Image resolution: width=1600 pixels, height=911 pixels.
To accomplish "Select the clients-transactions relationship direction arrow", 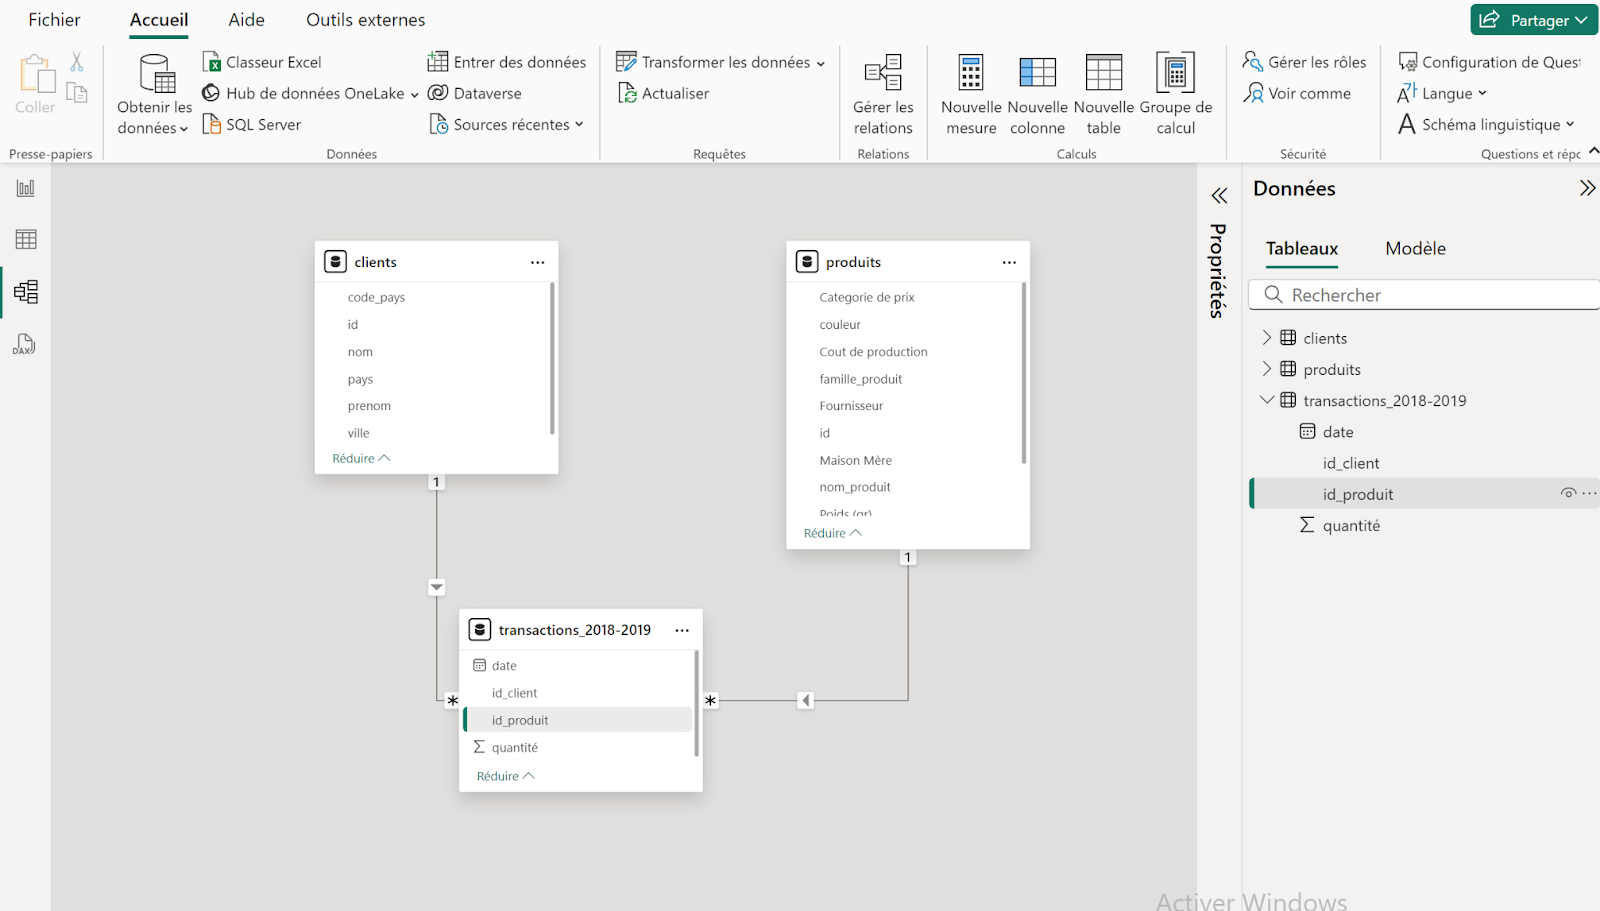I will (x=437, y=587).
